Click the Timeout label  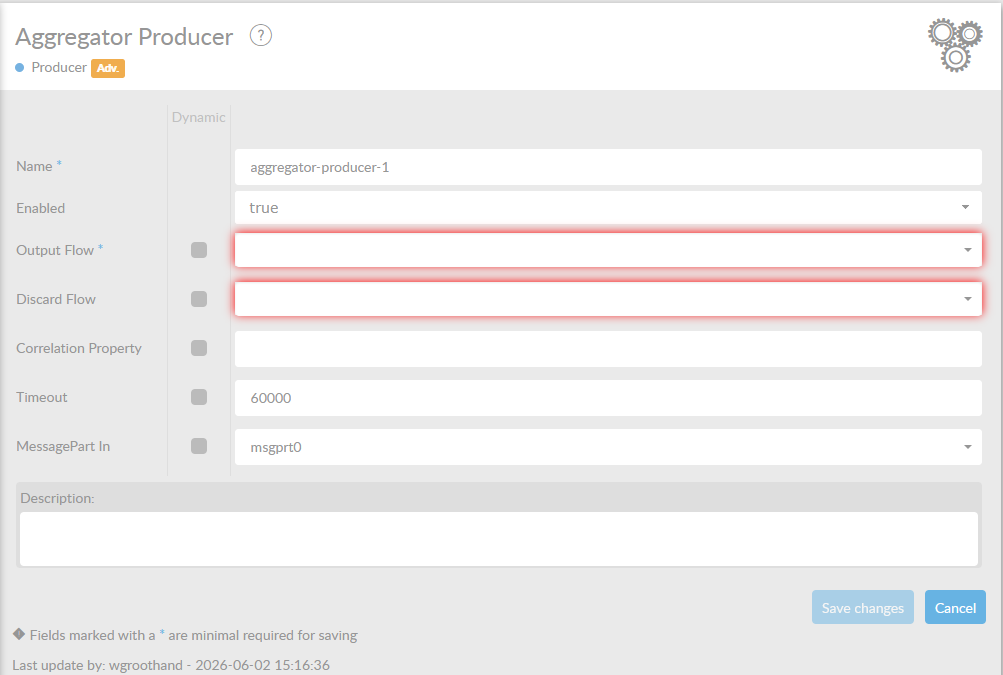click(42, 397)
